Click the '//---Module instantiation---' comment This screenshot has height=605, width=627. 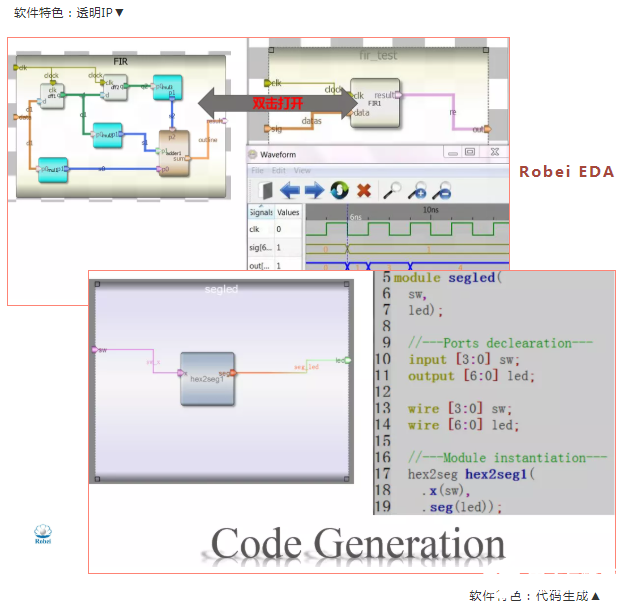tap(507, 457)
